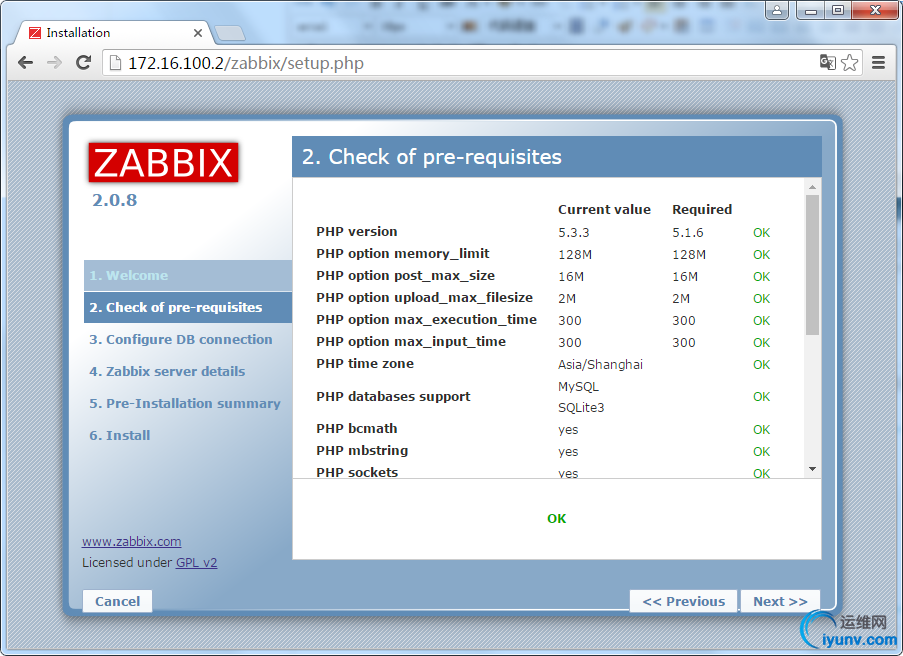Open the Chrome hamburger menu
The width and height of the screenshot is (903, 656).
click(878, 62)
